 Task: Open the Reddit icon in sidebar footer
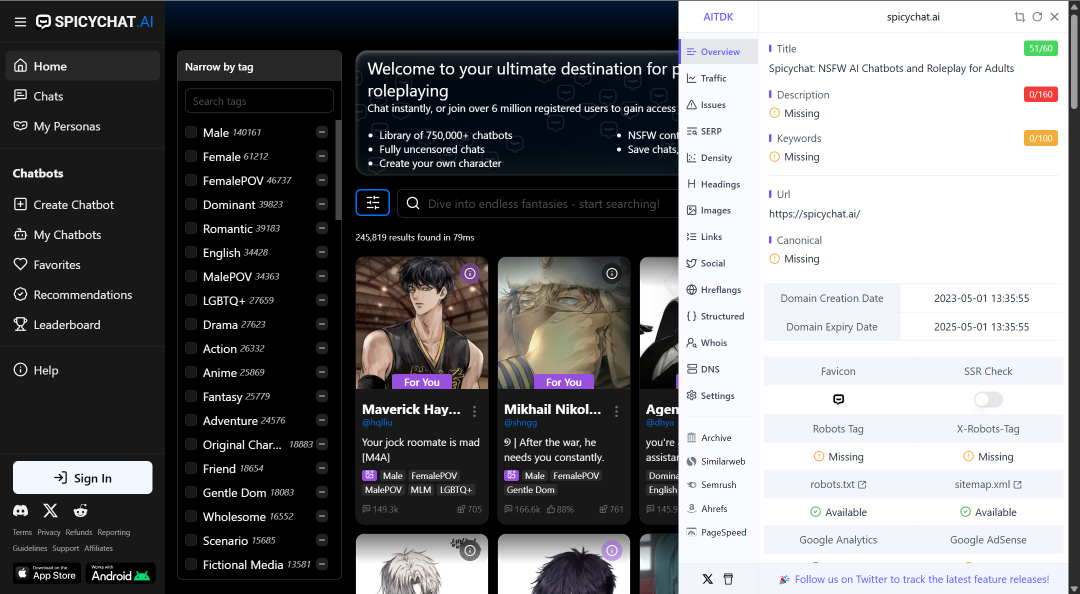81,511
